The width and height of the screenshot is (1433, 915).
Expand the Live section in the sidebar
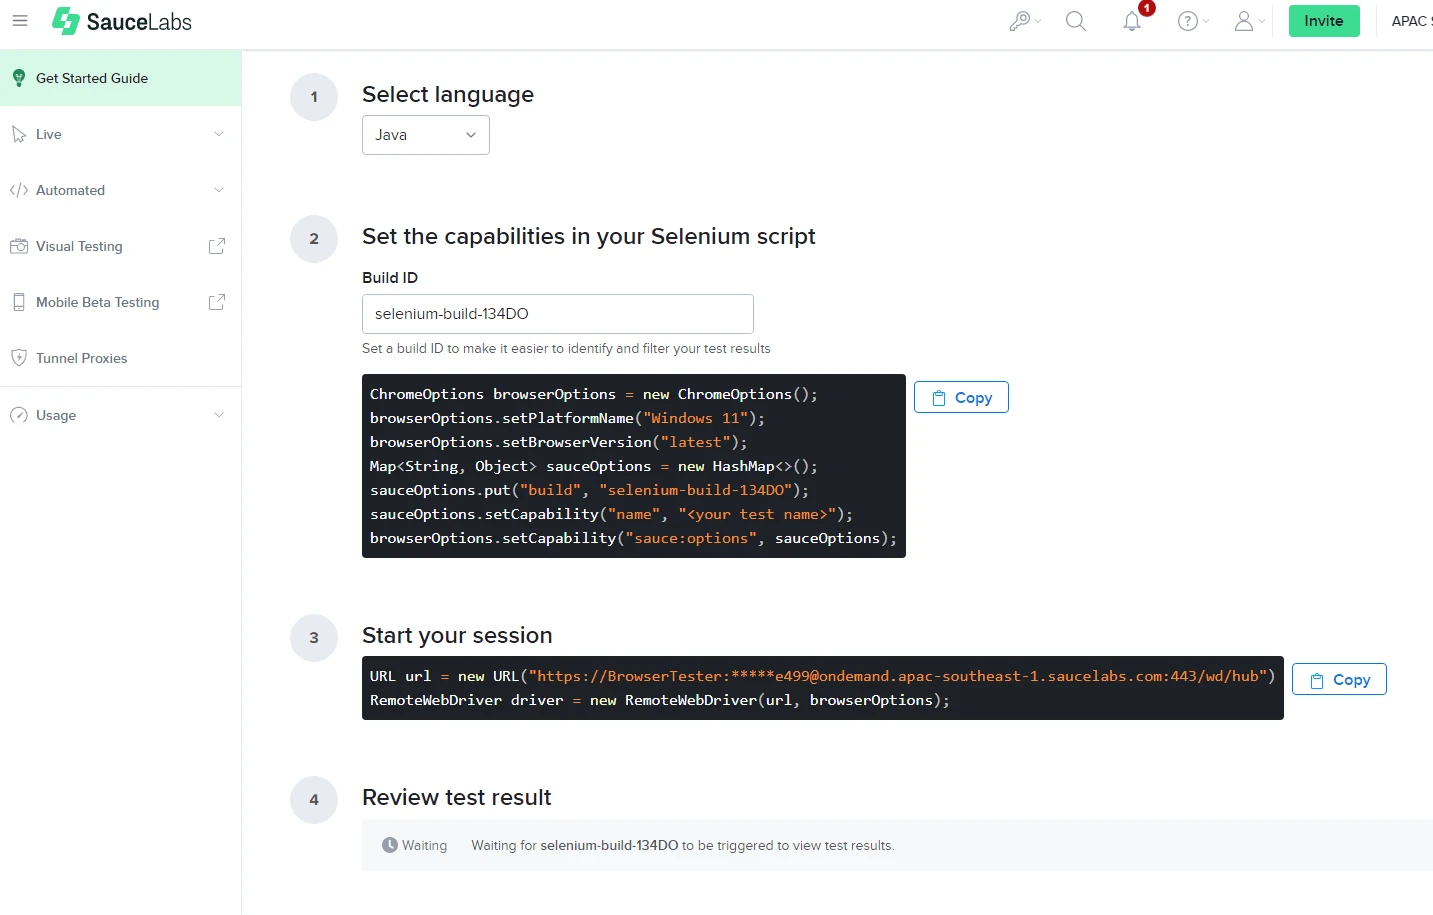click(x=219, y=133)
